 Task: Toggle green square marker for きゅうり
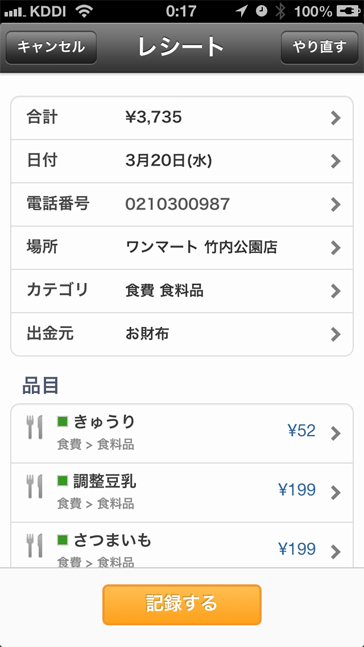[62, 421]
